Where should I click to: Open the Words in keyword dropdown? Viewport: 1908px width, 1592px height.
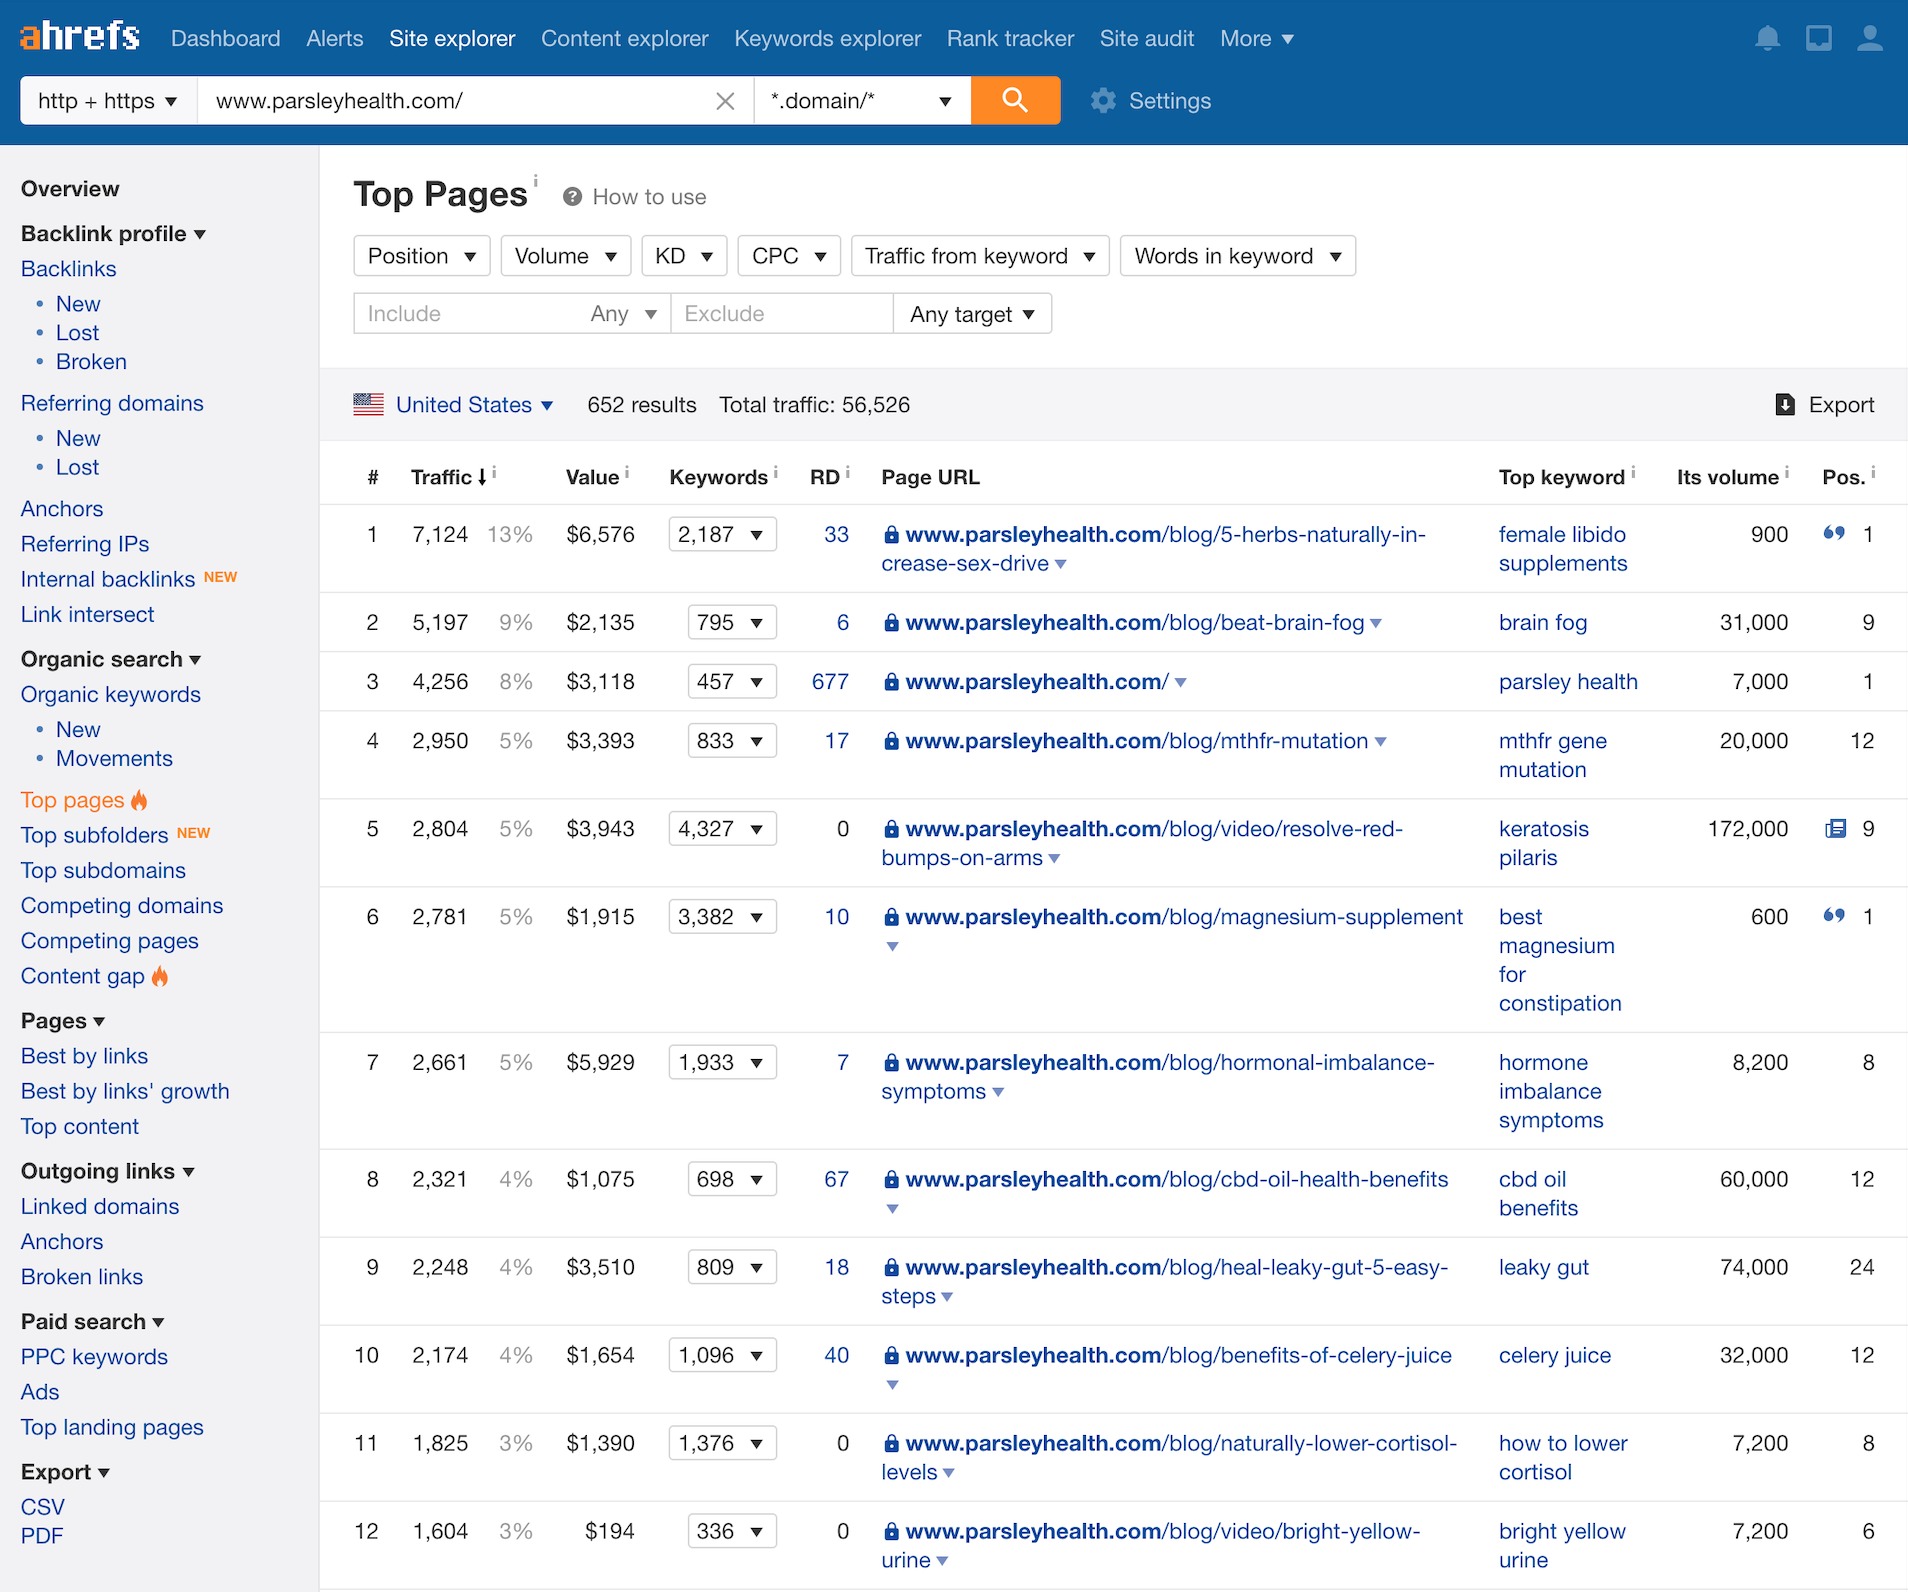(1238, 256)
